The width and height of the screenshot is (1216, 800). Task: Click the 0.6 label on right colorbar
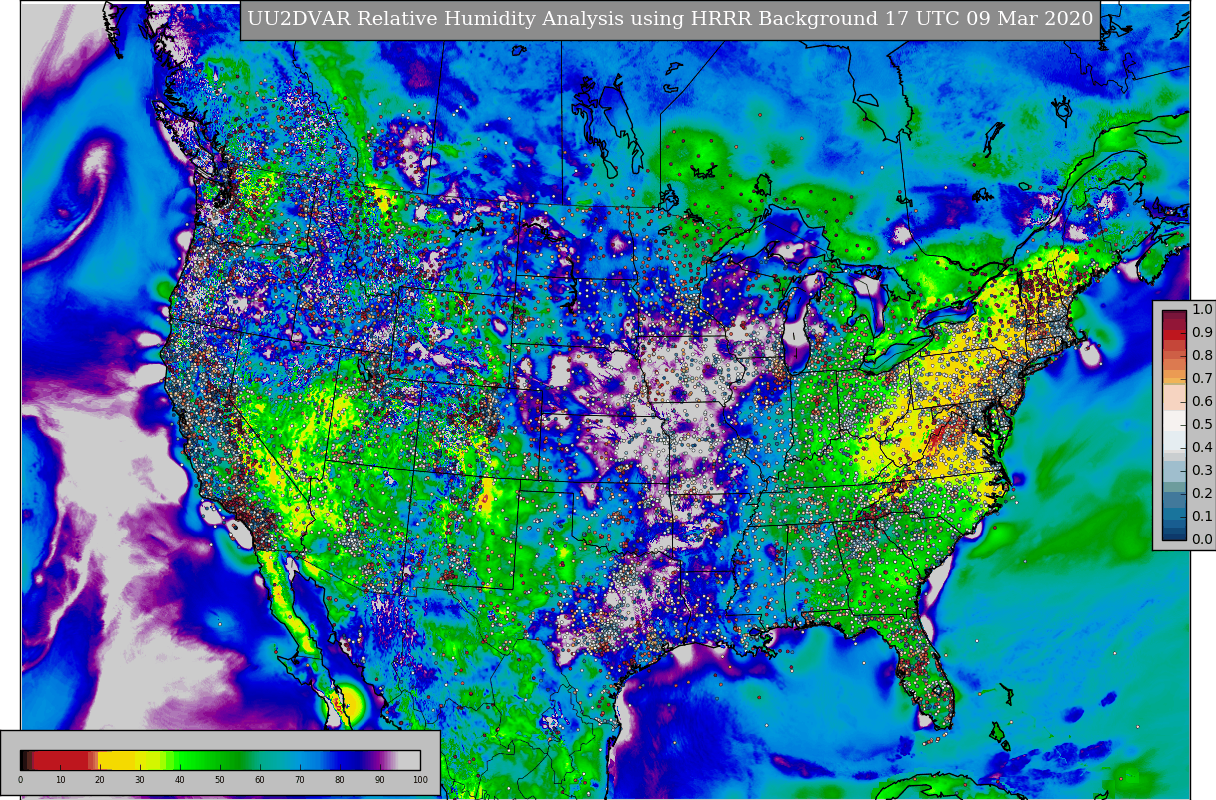[x=1202, y=402]
